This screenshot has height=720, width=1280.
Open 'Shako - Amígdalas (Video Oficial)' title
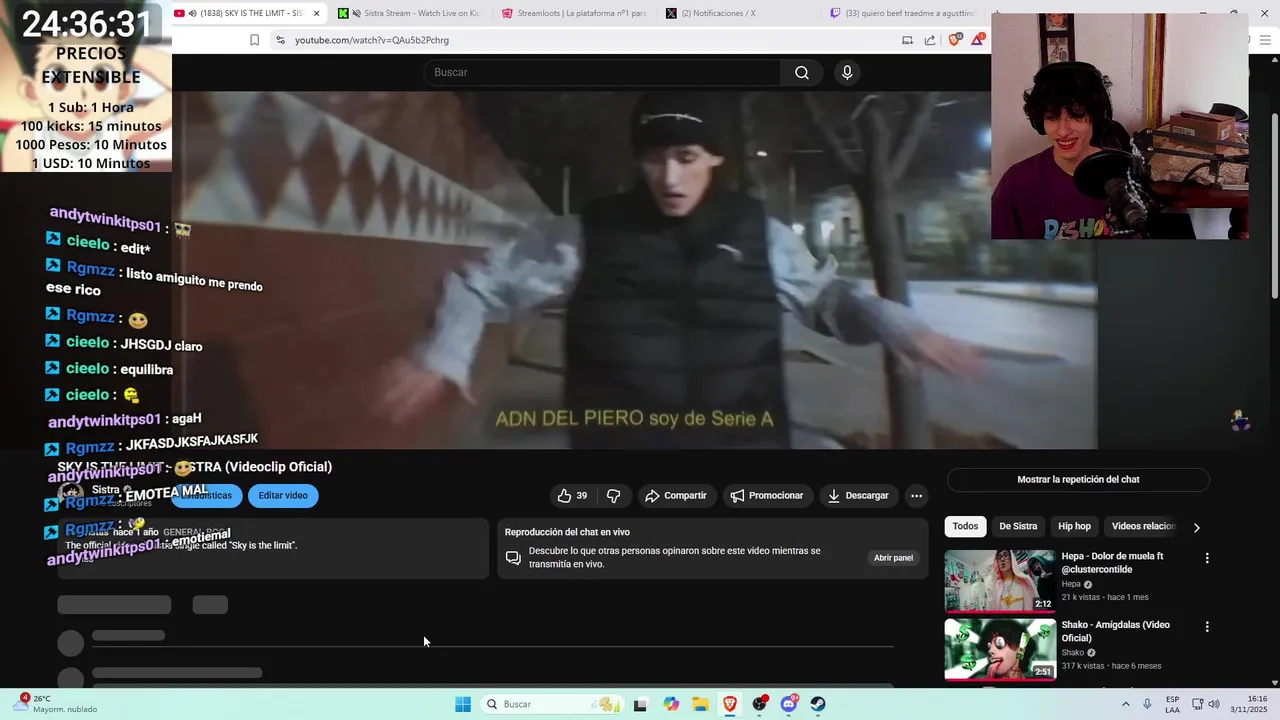(x=1115, y=631)
